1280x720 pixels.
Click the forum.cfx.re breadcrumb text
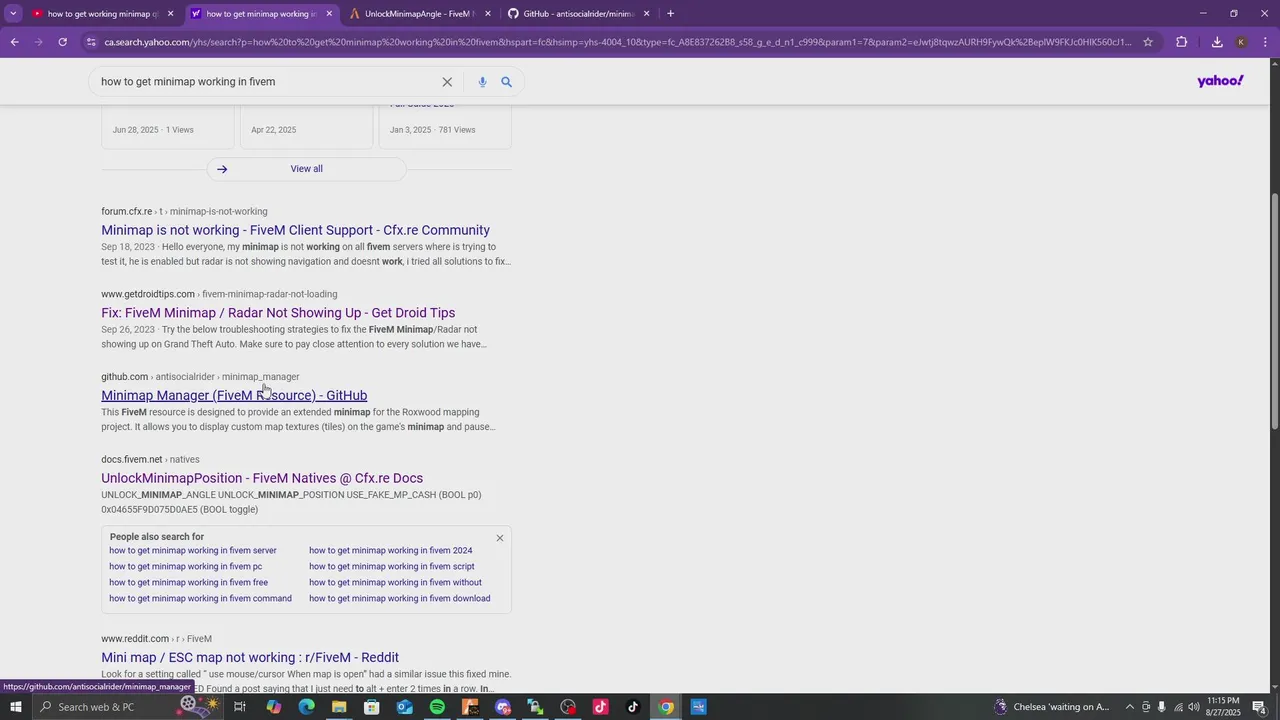click(x=184, y=212)
